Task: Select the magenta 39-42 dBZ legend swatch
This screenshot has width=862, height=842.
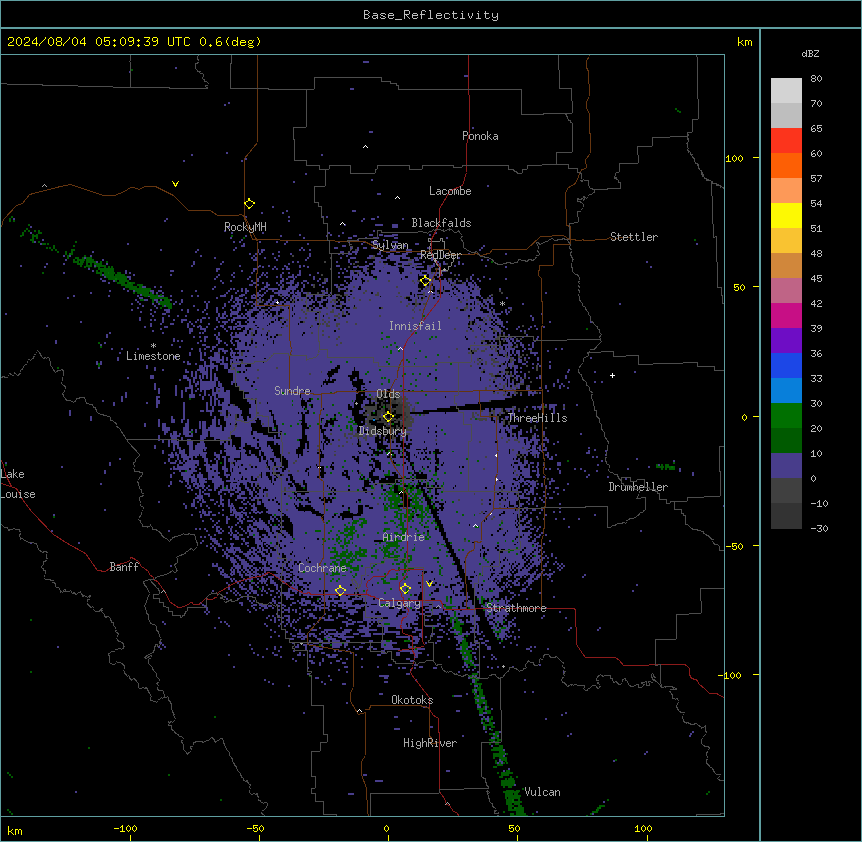Action: pos(786,315)
